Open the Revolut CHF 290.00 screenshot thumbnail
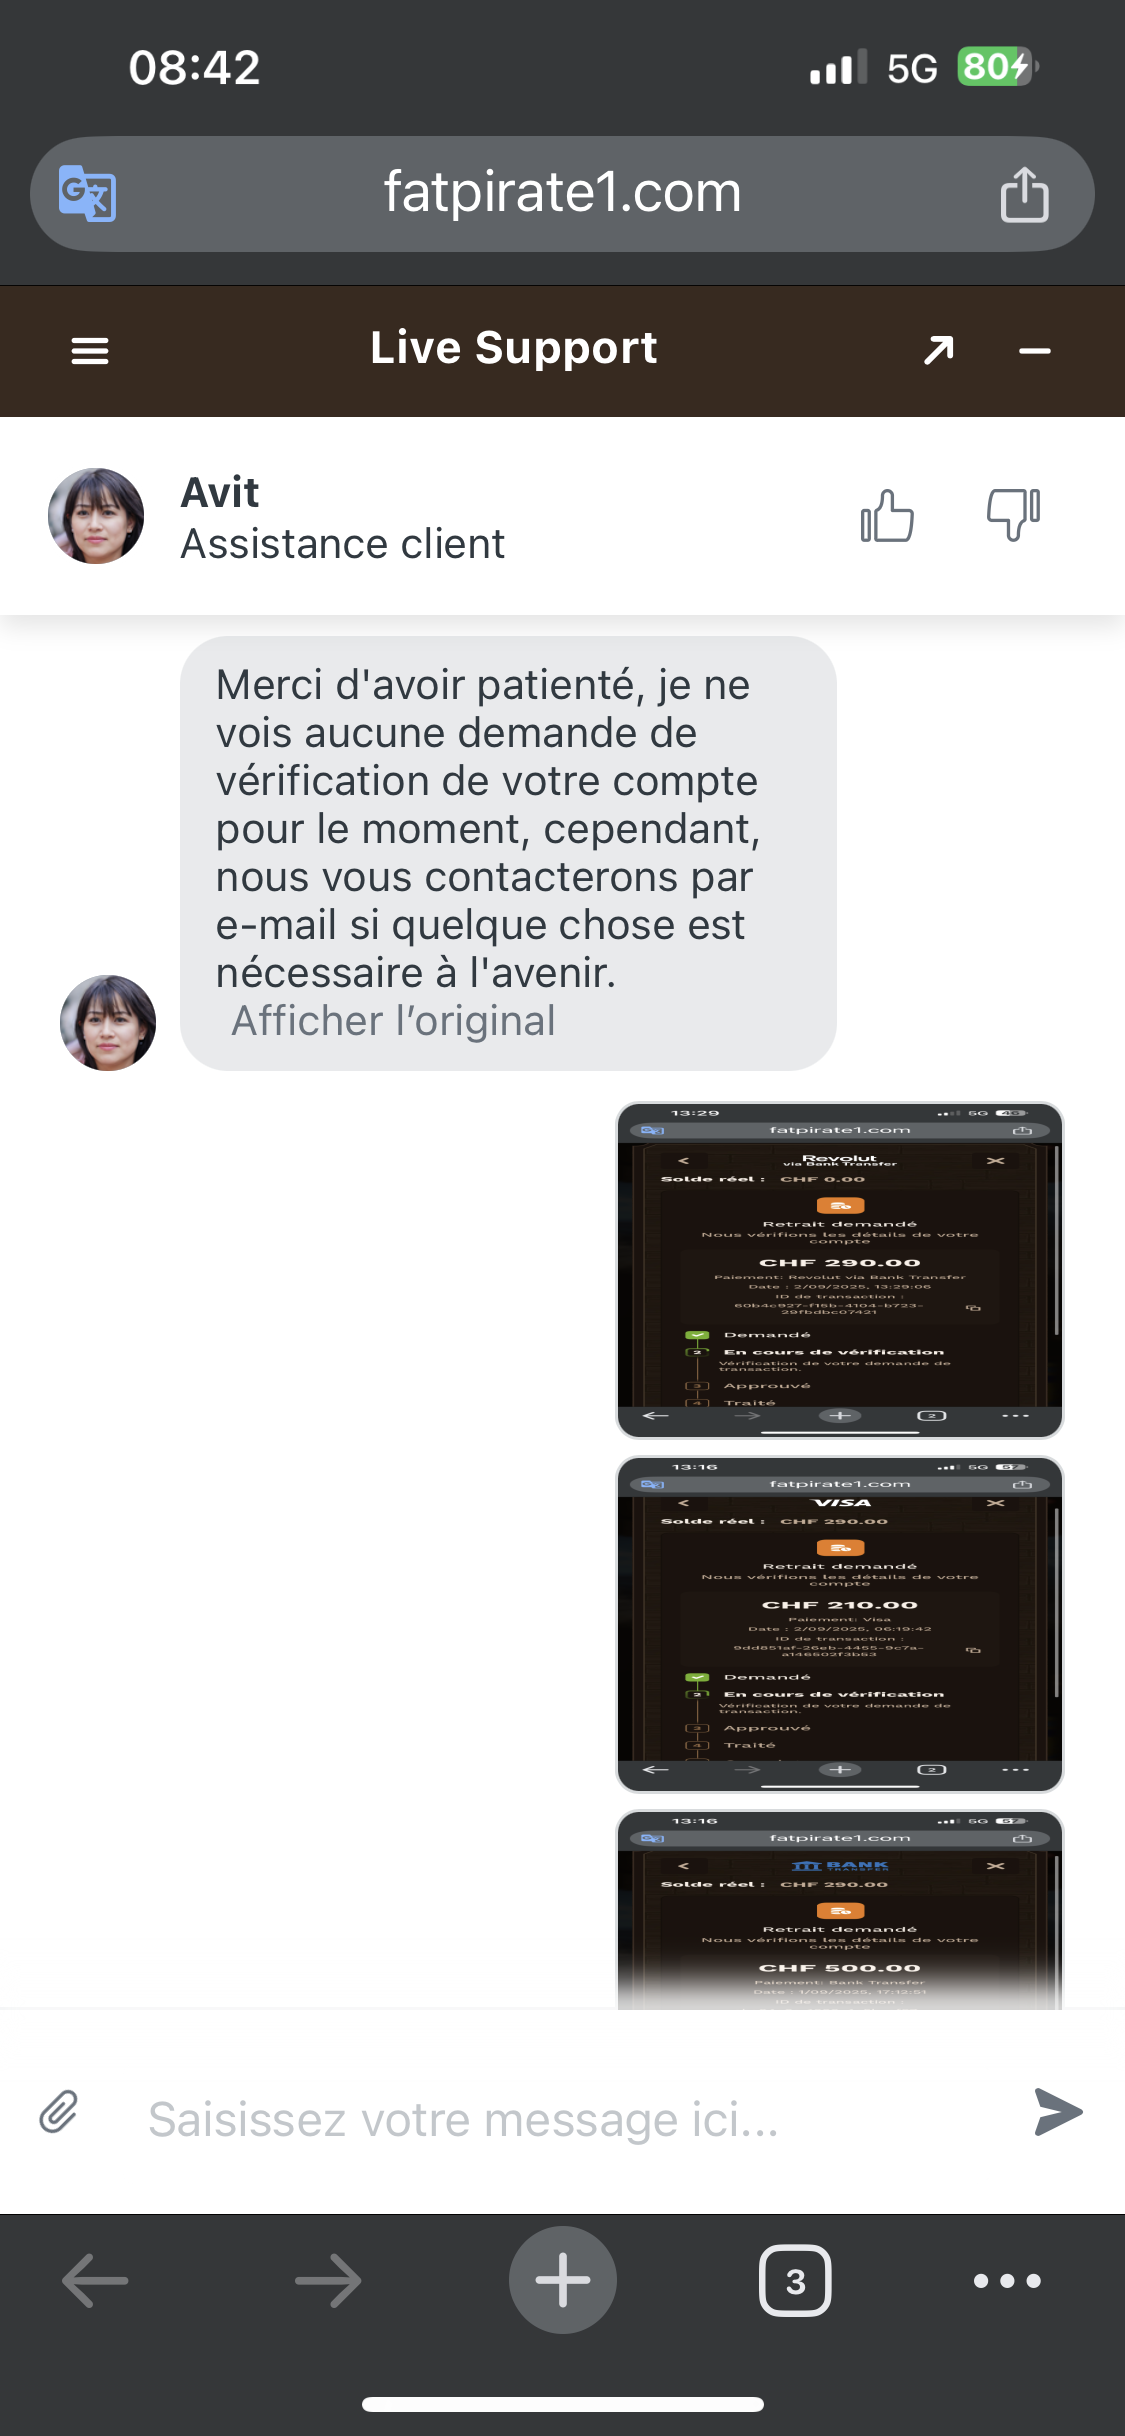The image size is (1125, 2436). tap(840, 1270)
